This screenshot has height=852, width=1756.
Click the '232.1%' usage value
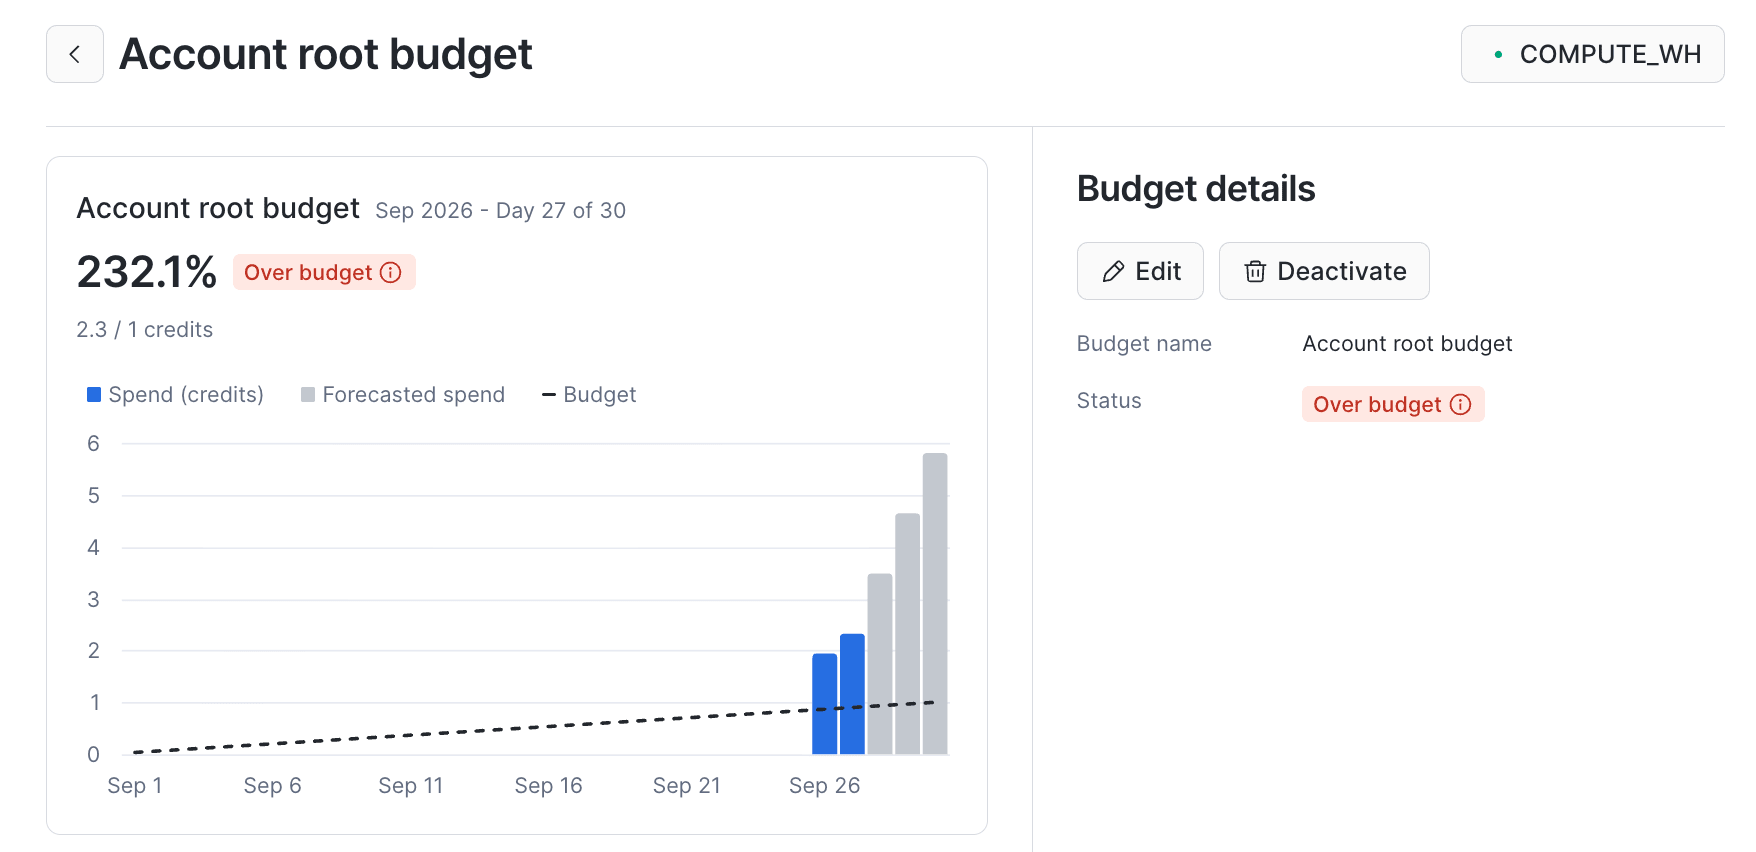[147, 272]
